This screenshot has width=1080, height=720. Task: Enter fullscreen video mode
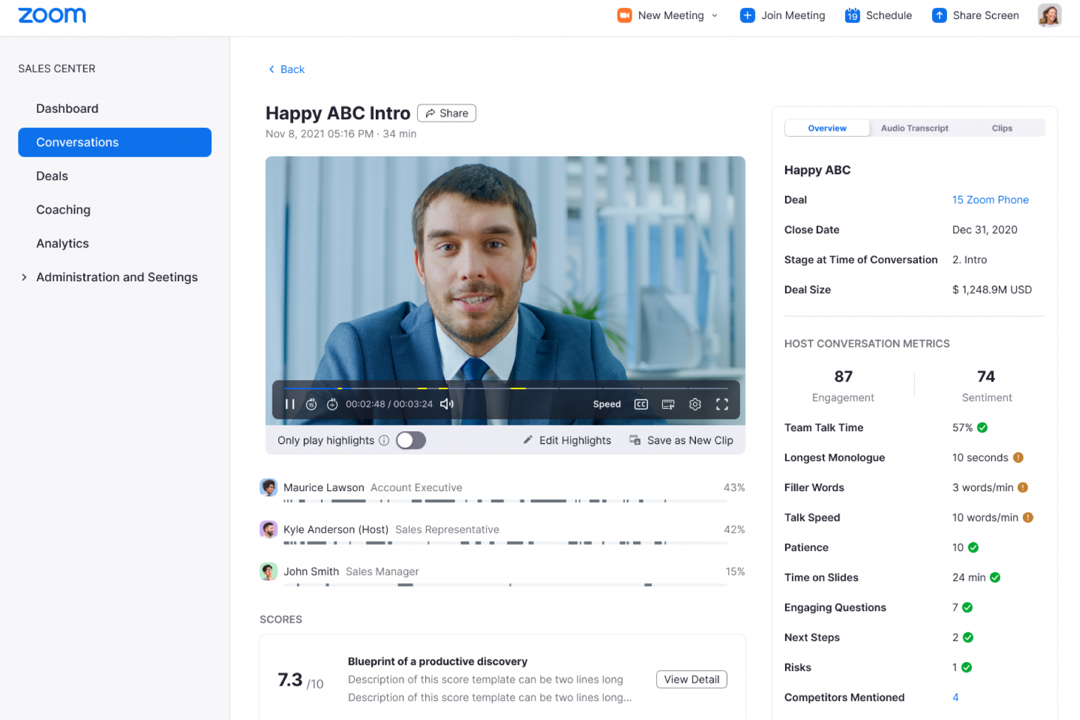(x=722, y=404)
